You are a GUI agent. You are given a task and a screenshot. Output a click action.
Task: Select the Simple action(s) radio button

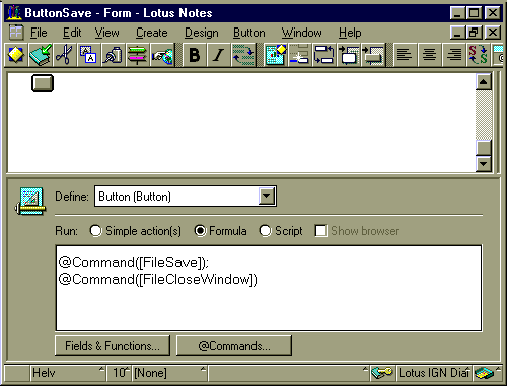[x=95, y=231]
